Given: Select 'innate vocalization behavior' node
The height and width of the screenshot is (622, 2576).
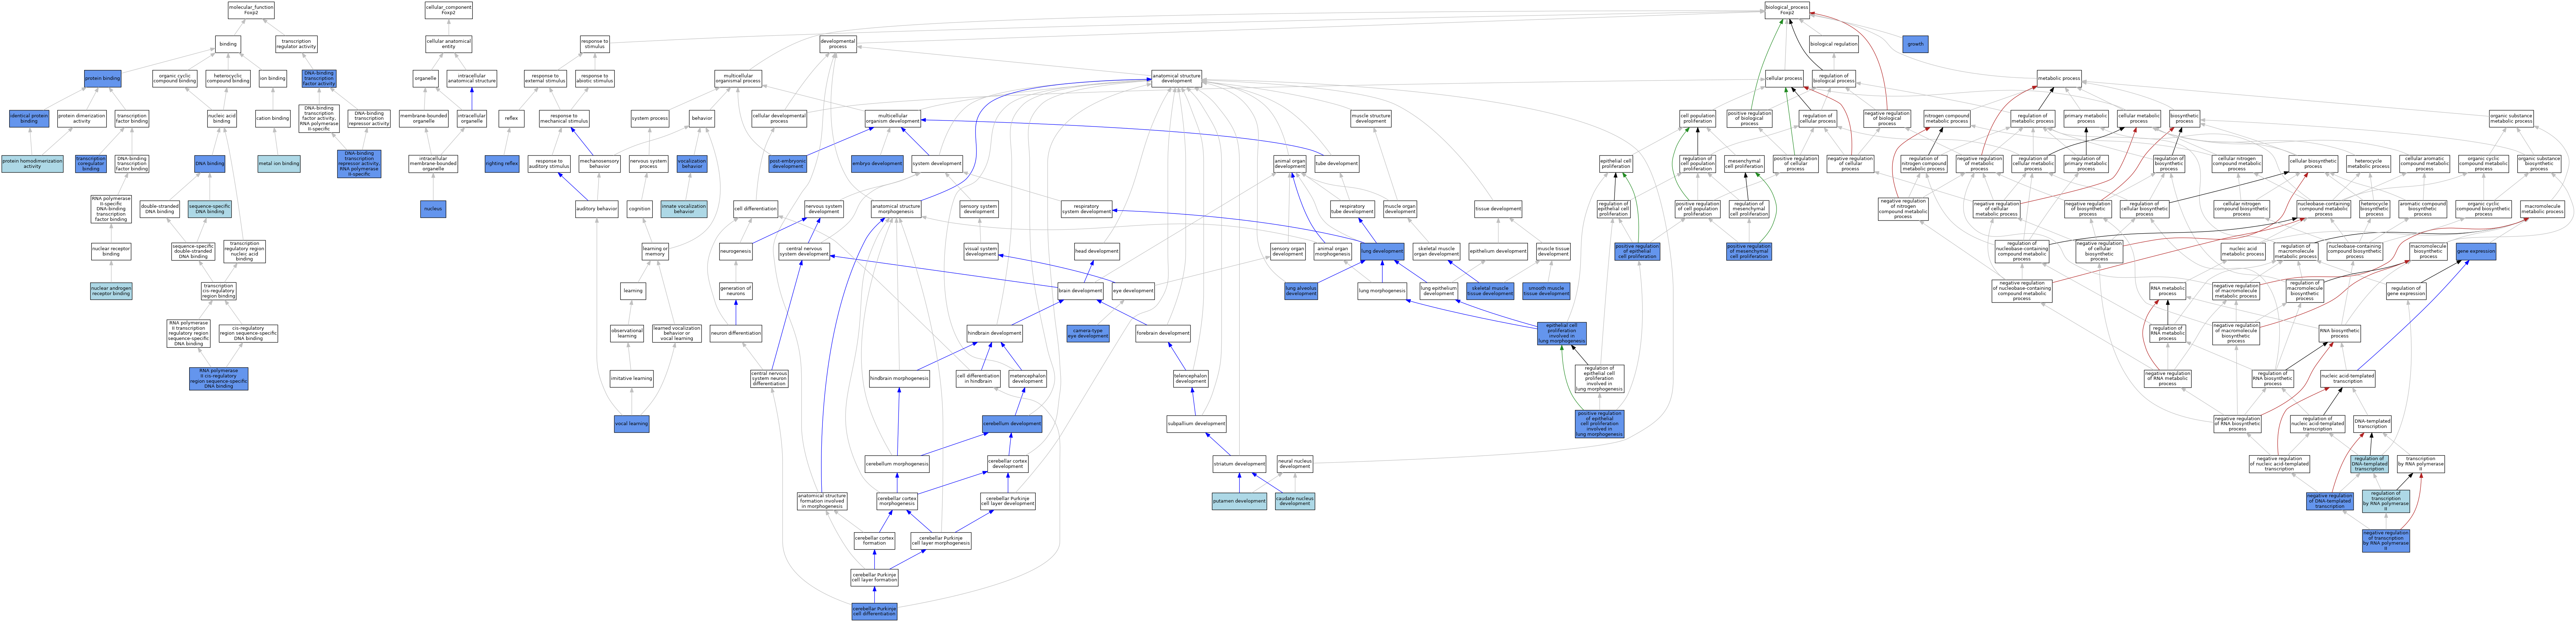Looking at the screenshot, I should (684, 209).
